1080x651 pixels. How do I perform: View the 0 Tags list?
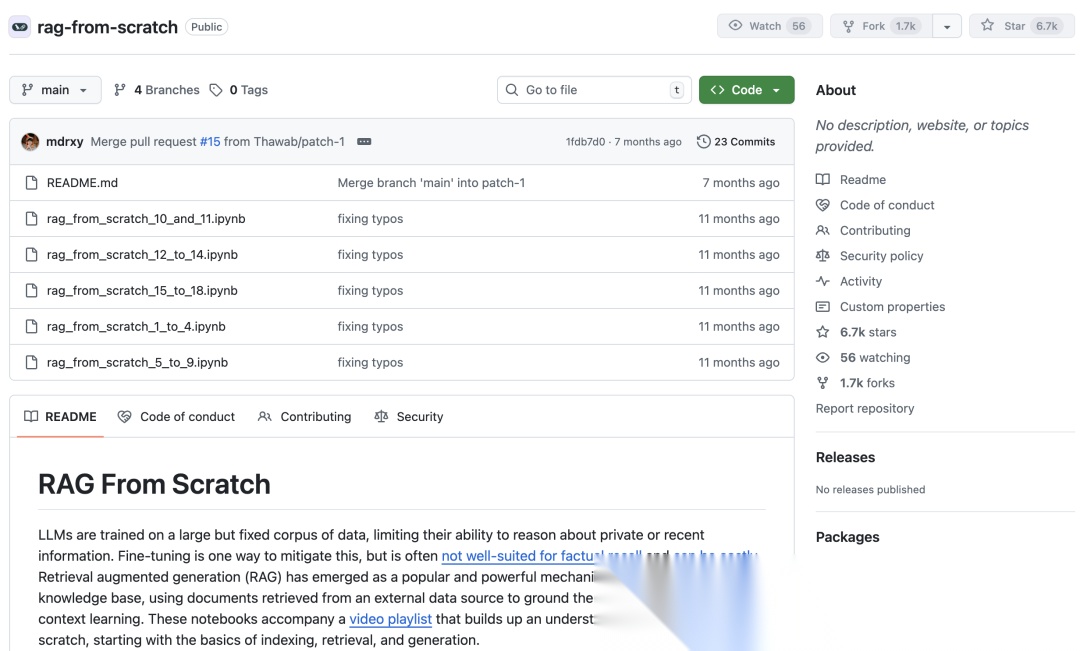coord(239,90)
